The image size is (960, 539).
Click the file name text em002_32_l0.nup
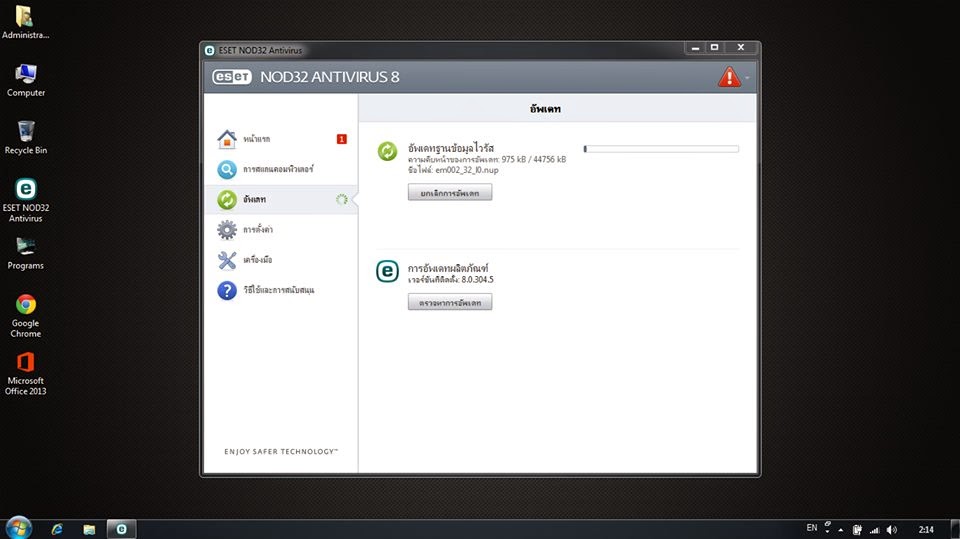pos(467,170)
